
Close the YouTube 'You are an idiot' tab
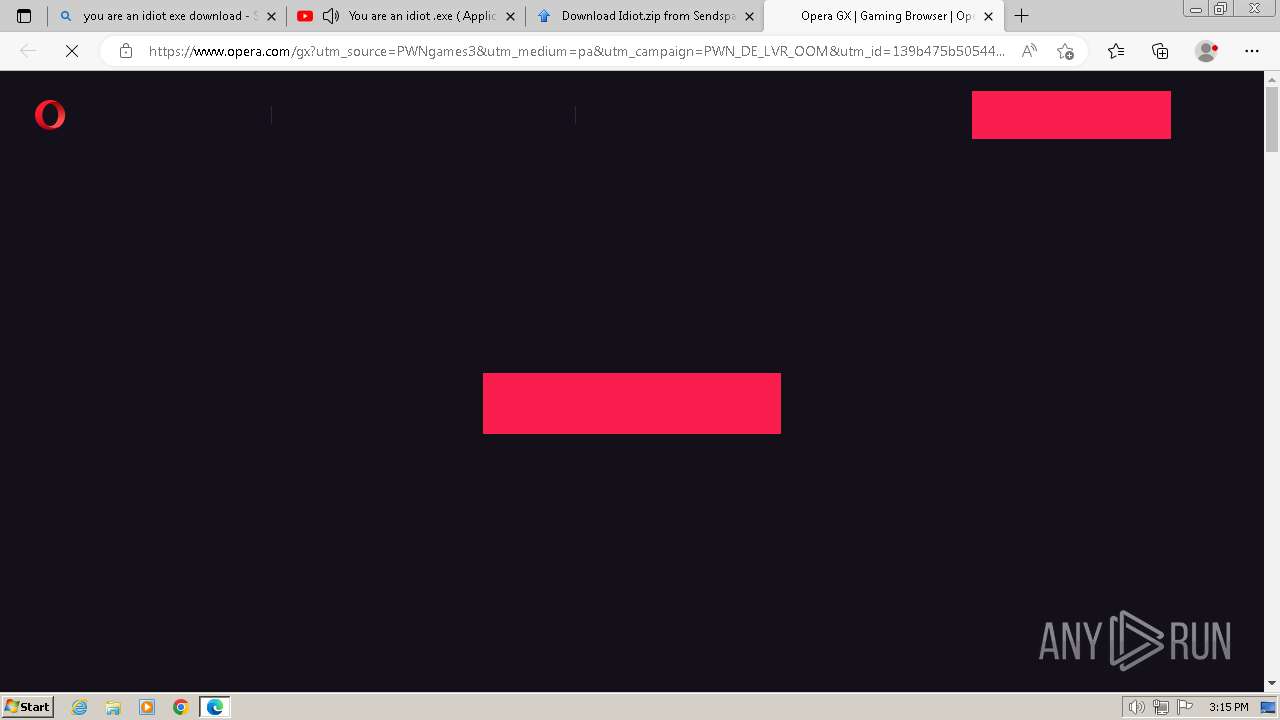pyautogui.click(x=510, y=16)
